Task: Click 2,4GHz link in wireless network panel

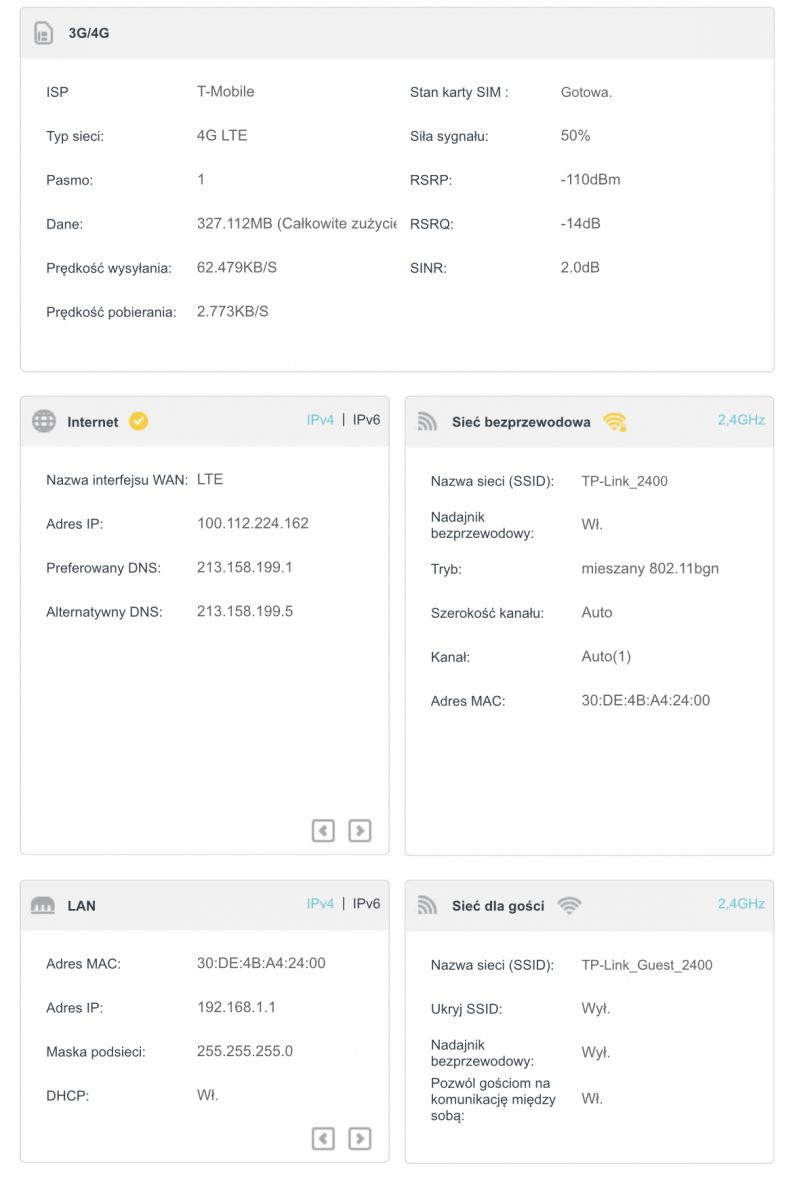Action: pyautogui.click(x=741, y=420)
